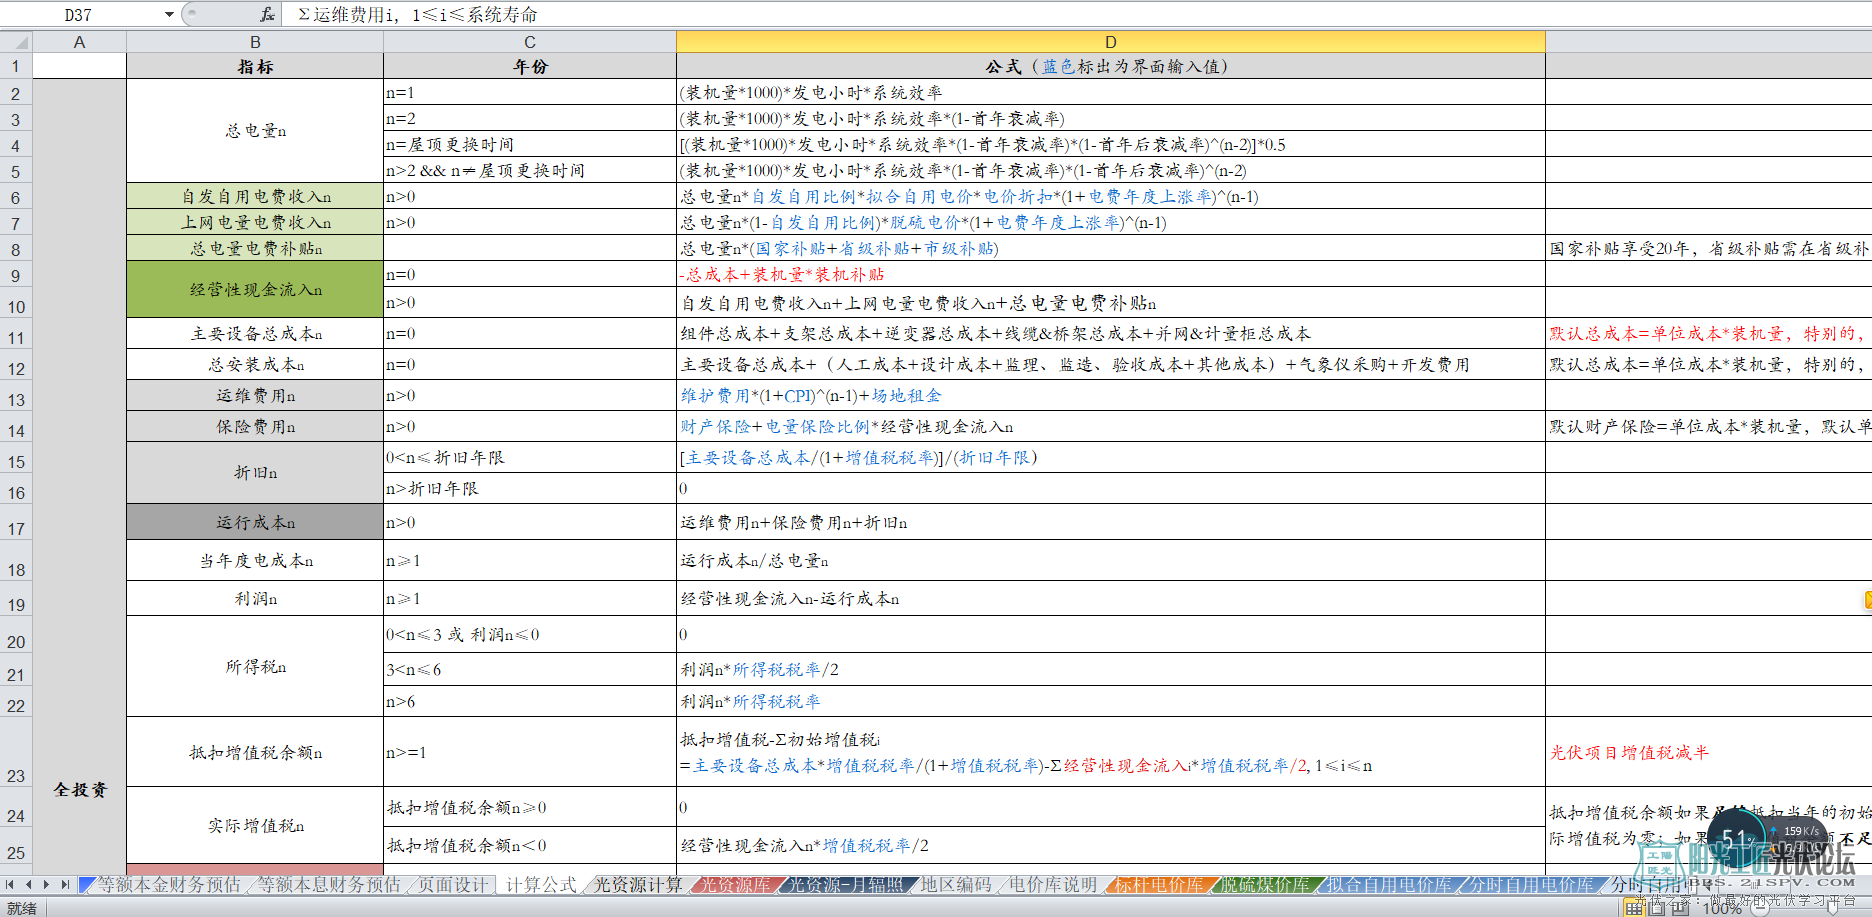Open the 标杆电价库 sheet tab
The width and height of the screenshot is (1872, 917).
[x=1160, y=885]
